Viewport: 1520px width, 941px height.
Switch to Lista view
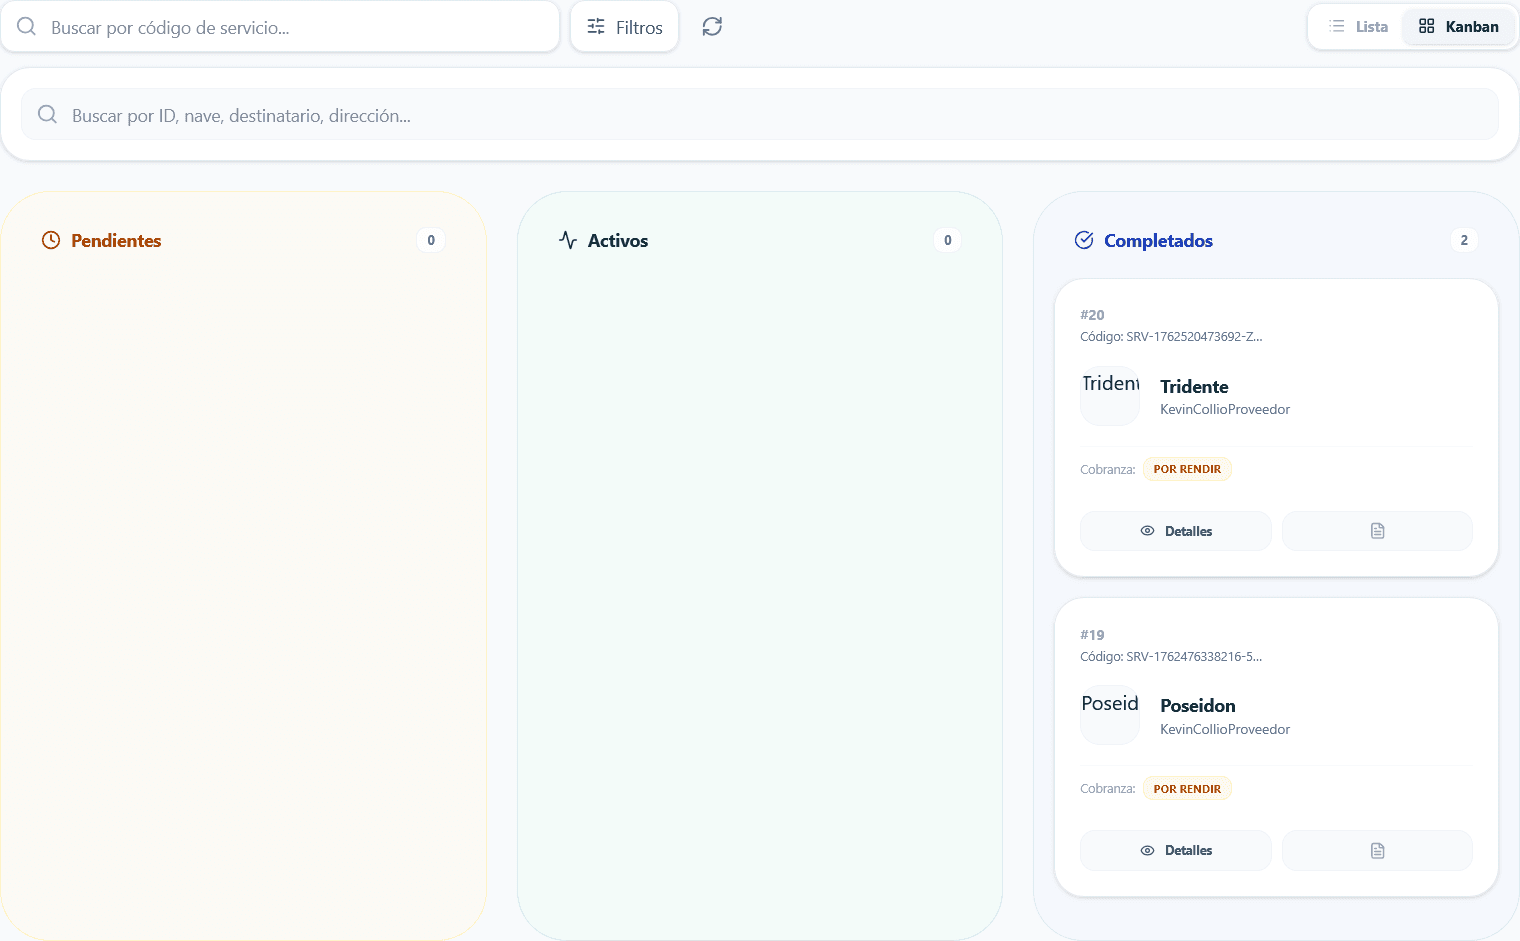pyautogui.click(x=1358, y=27)
